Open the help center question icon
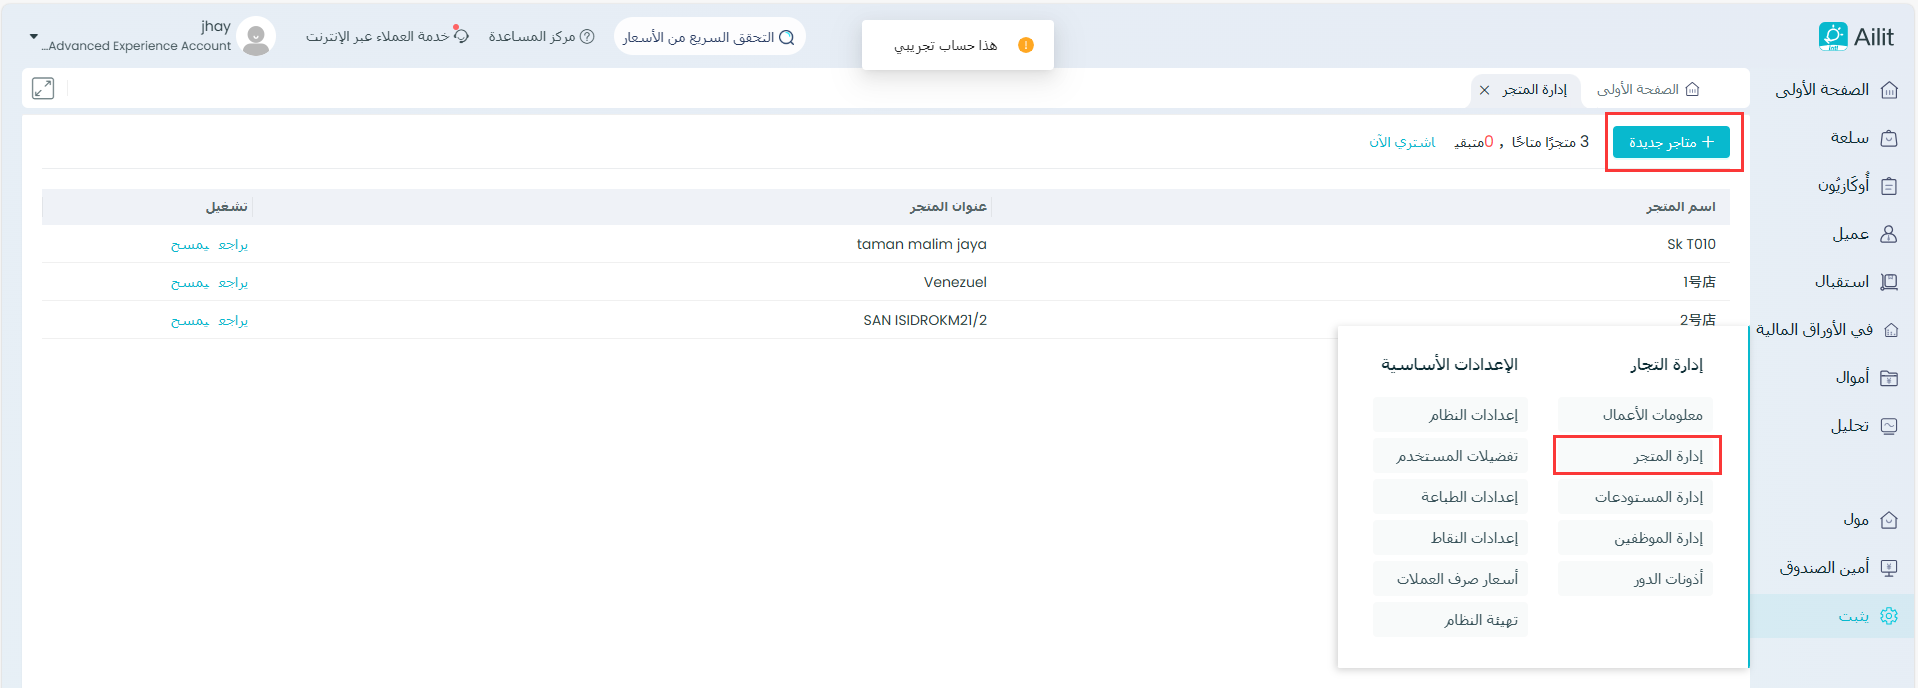Image resolution: width=1918 pixels, height=688 pixels. coord(587,37)
